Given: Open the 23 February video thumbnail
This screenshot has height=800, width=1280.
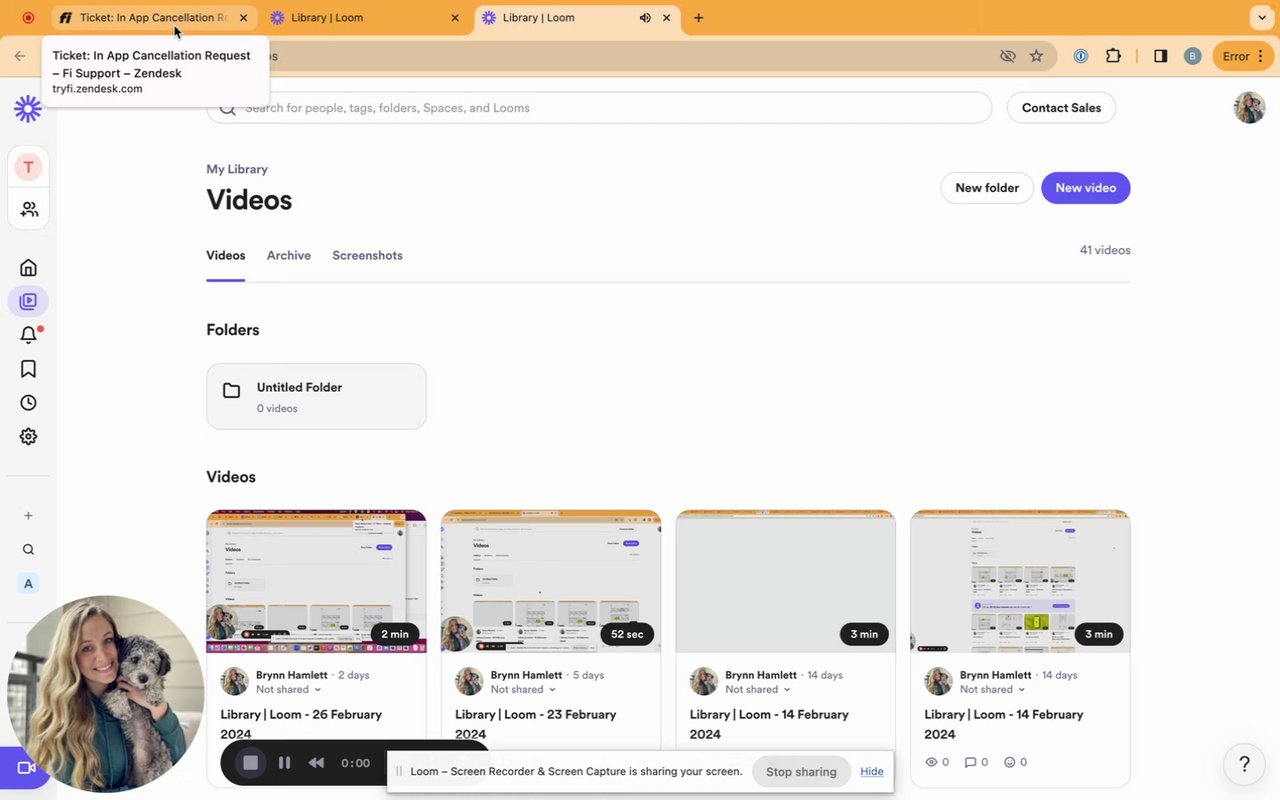Looking at the screenshot, I should tap(551, 582).
